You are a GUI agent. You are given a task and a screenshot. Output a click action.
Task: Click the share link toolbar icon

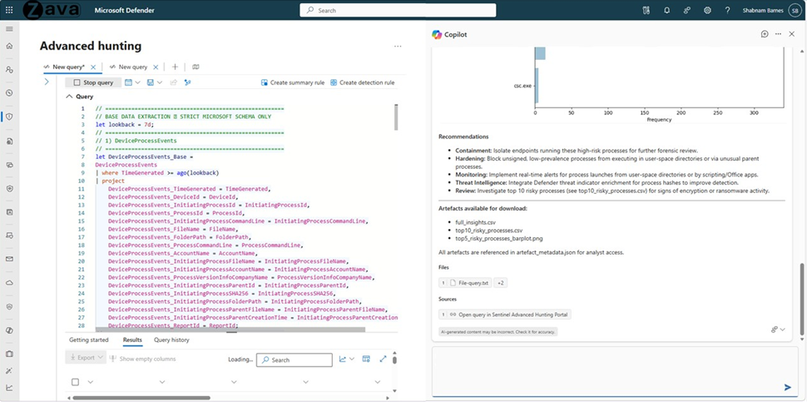coord(173,82)
